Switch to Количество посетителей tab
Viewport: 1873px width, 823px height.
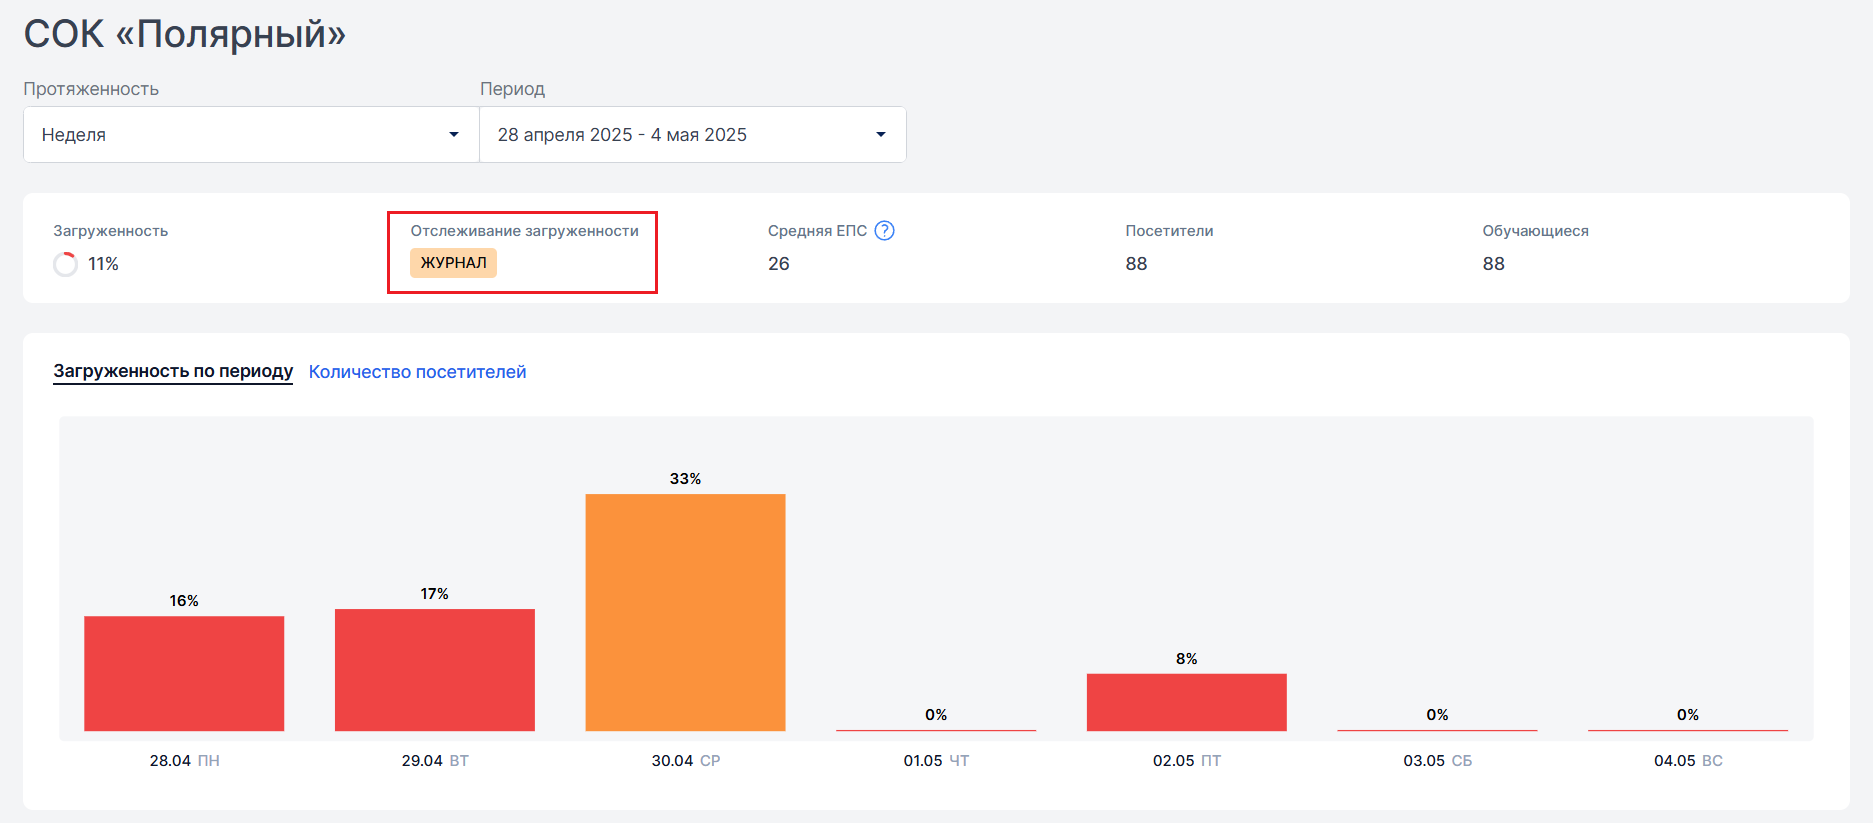[417, 372]
